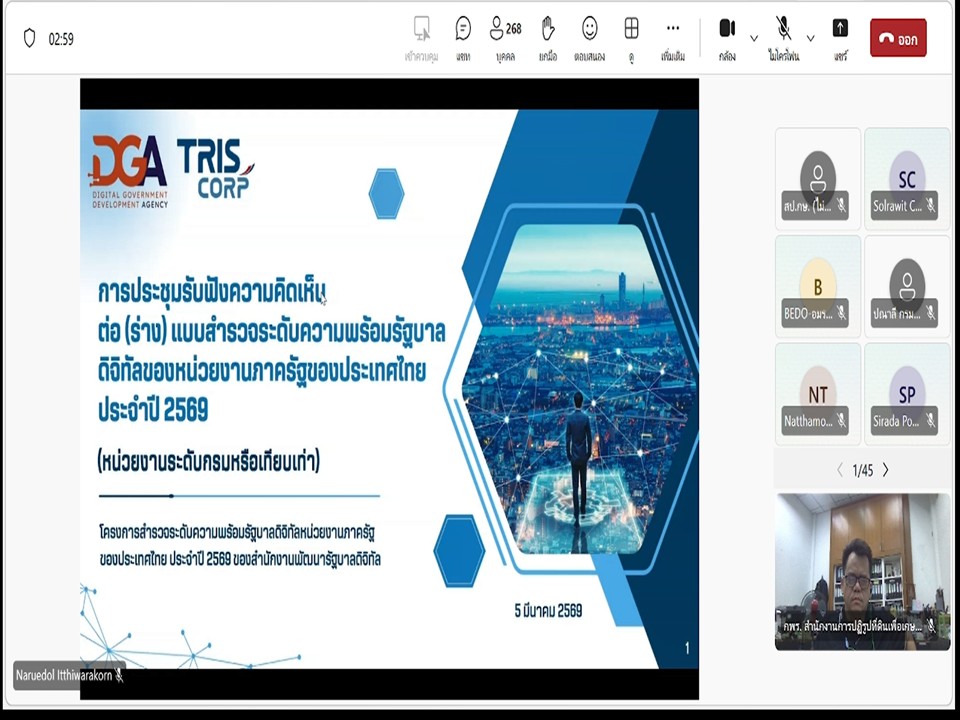The image size is (960, 720).
Task: Unmute your microphone (ไมโครโฟน)
Action: point(783,28)
